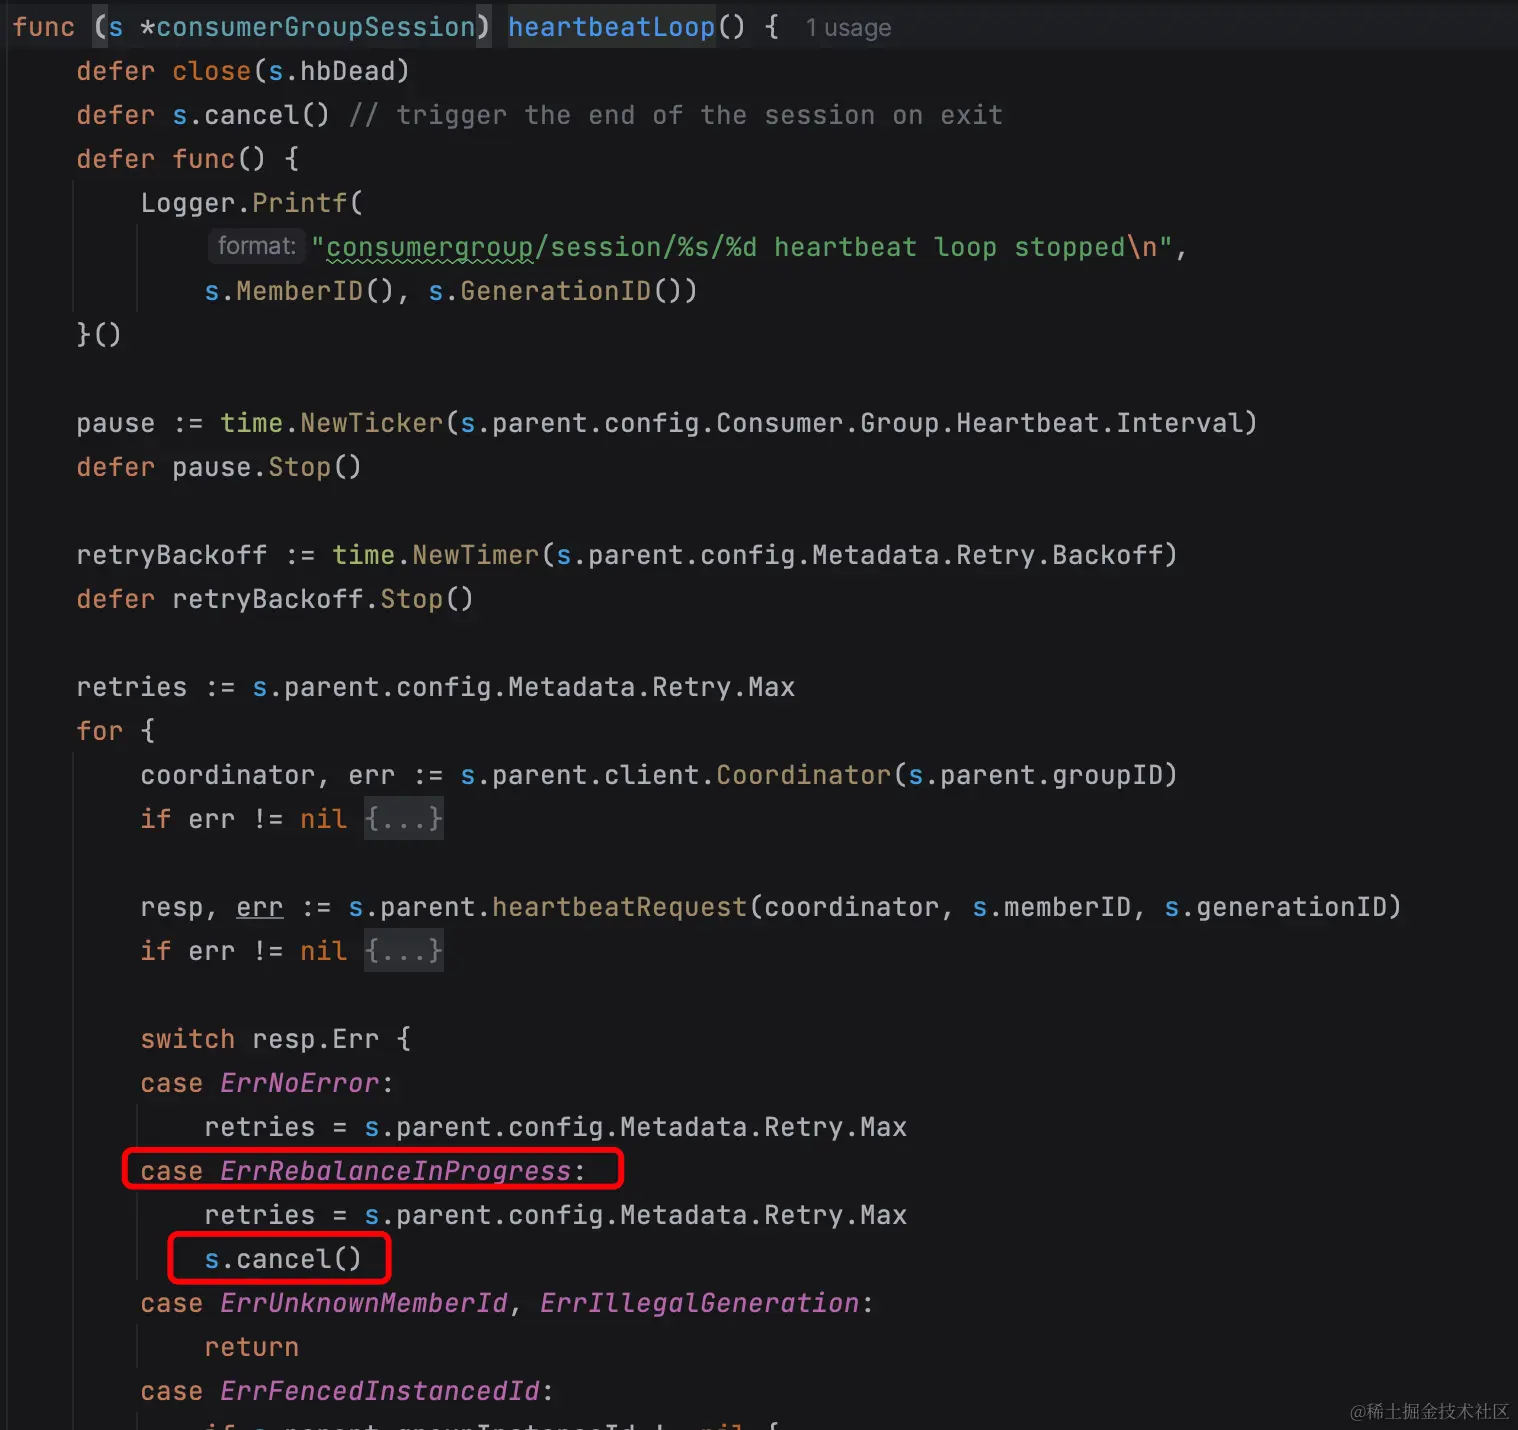1518x1430 pixels.
Task: Click underlined err in resp assignment
Action: pyautogui.click(x=260, y=907)
